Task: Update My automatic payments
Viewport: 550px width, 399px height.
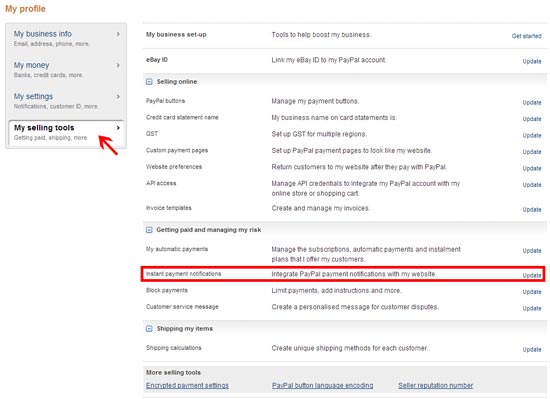Action: click(x=532, y=251)
